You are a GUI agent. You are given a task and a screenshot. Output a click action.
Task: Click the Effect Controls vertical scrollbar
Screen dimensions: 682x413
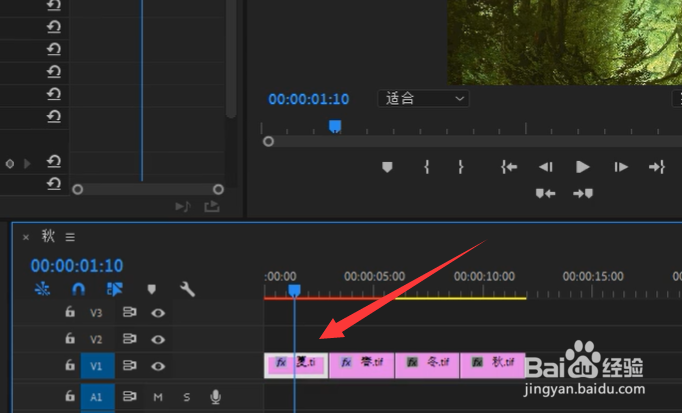pos(231,59)
